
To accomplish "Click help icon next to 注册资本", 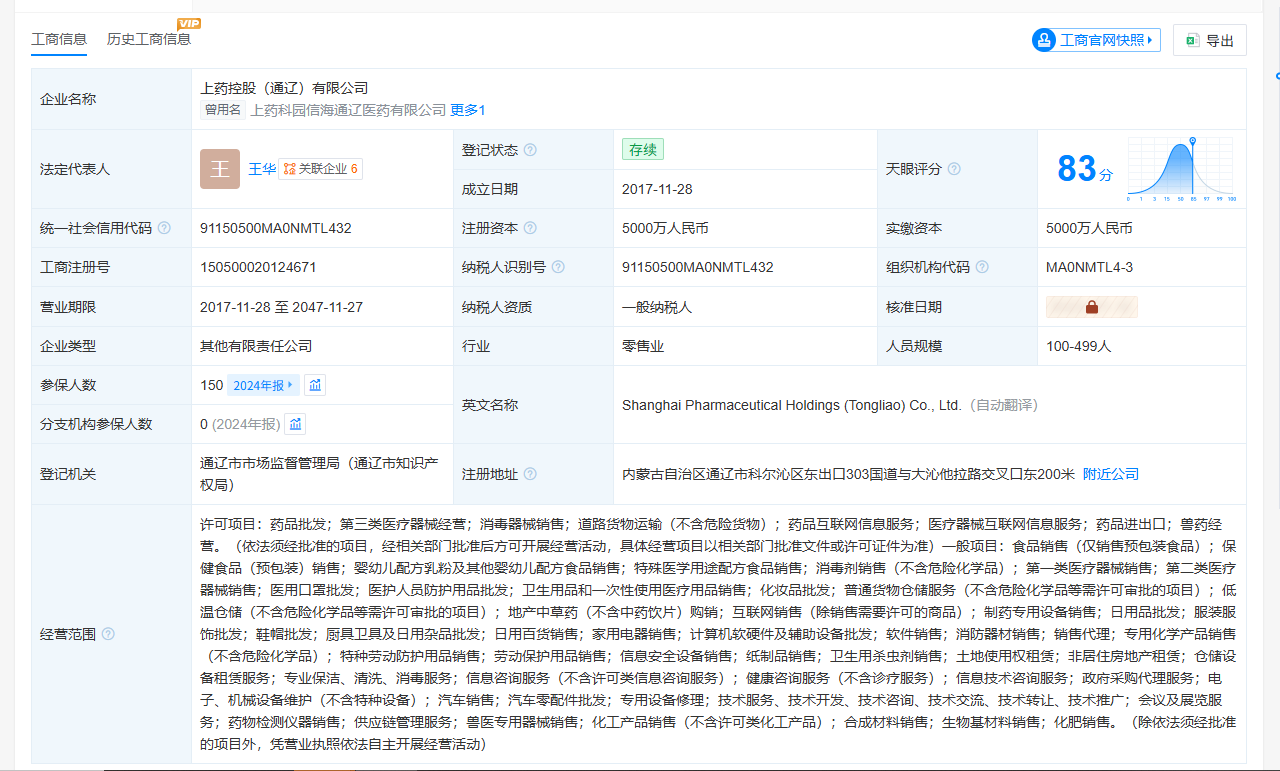I will 530,228.
